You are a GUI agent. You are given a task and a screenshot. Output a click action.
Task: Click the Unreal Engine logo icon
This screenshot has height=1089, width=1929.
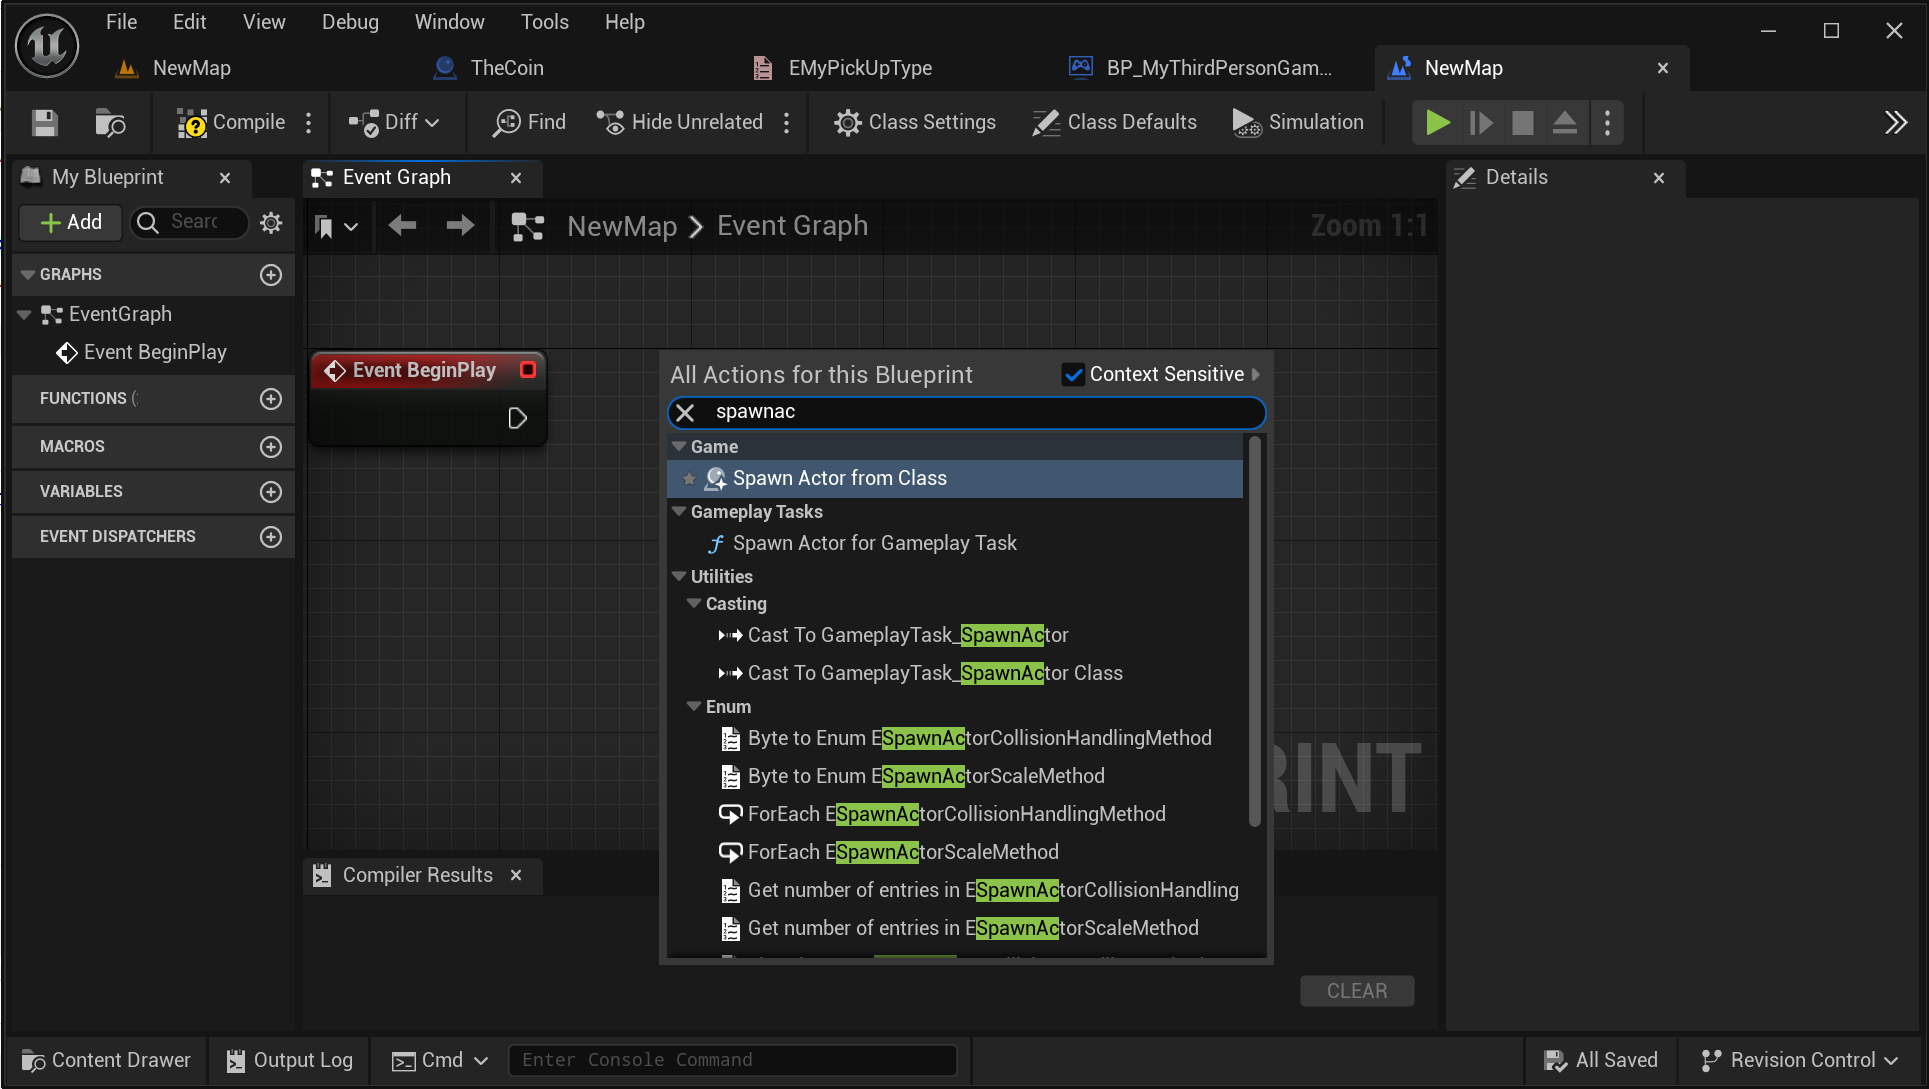(47, 46)
